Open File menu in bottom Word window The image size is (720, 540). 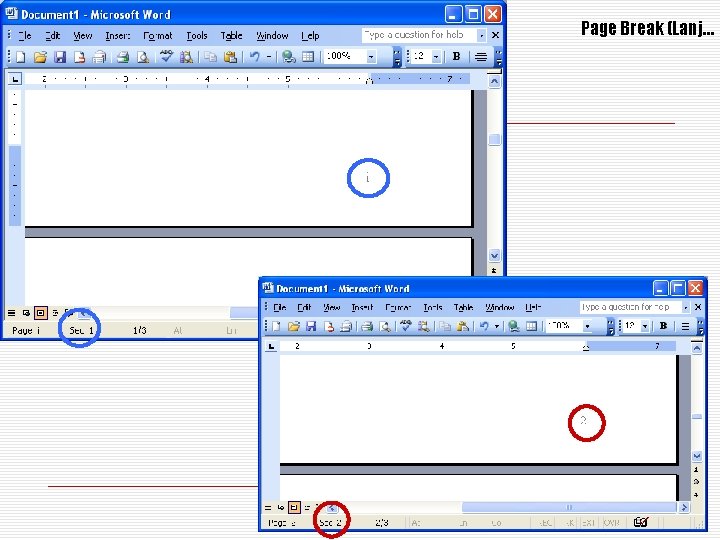click(x=279, y=307)
